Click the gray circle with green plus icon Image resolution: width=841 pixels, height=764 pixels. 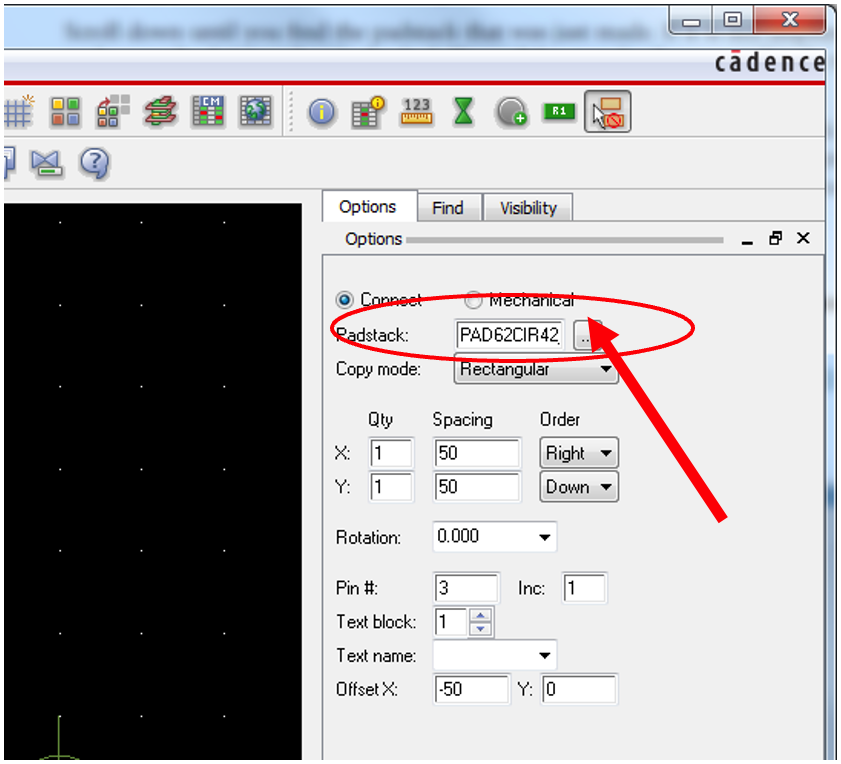512,112
